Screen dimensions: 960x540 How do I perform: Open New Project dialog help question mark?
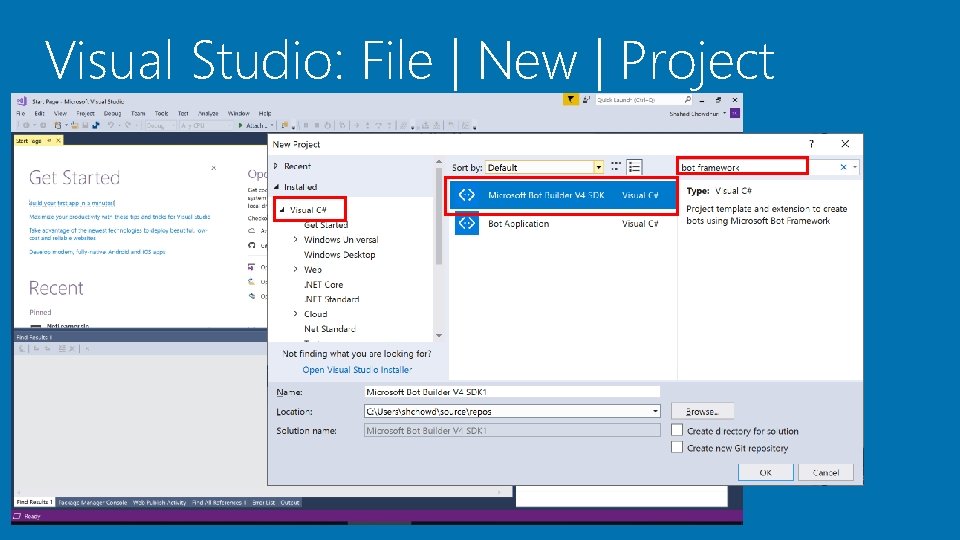tap(811, 144)
